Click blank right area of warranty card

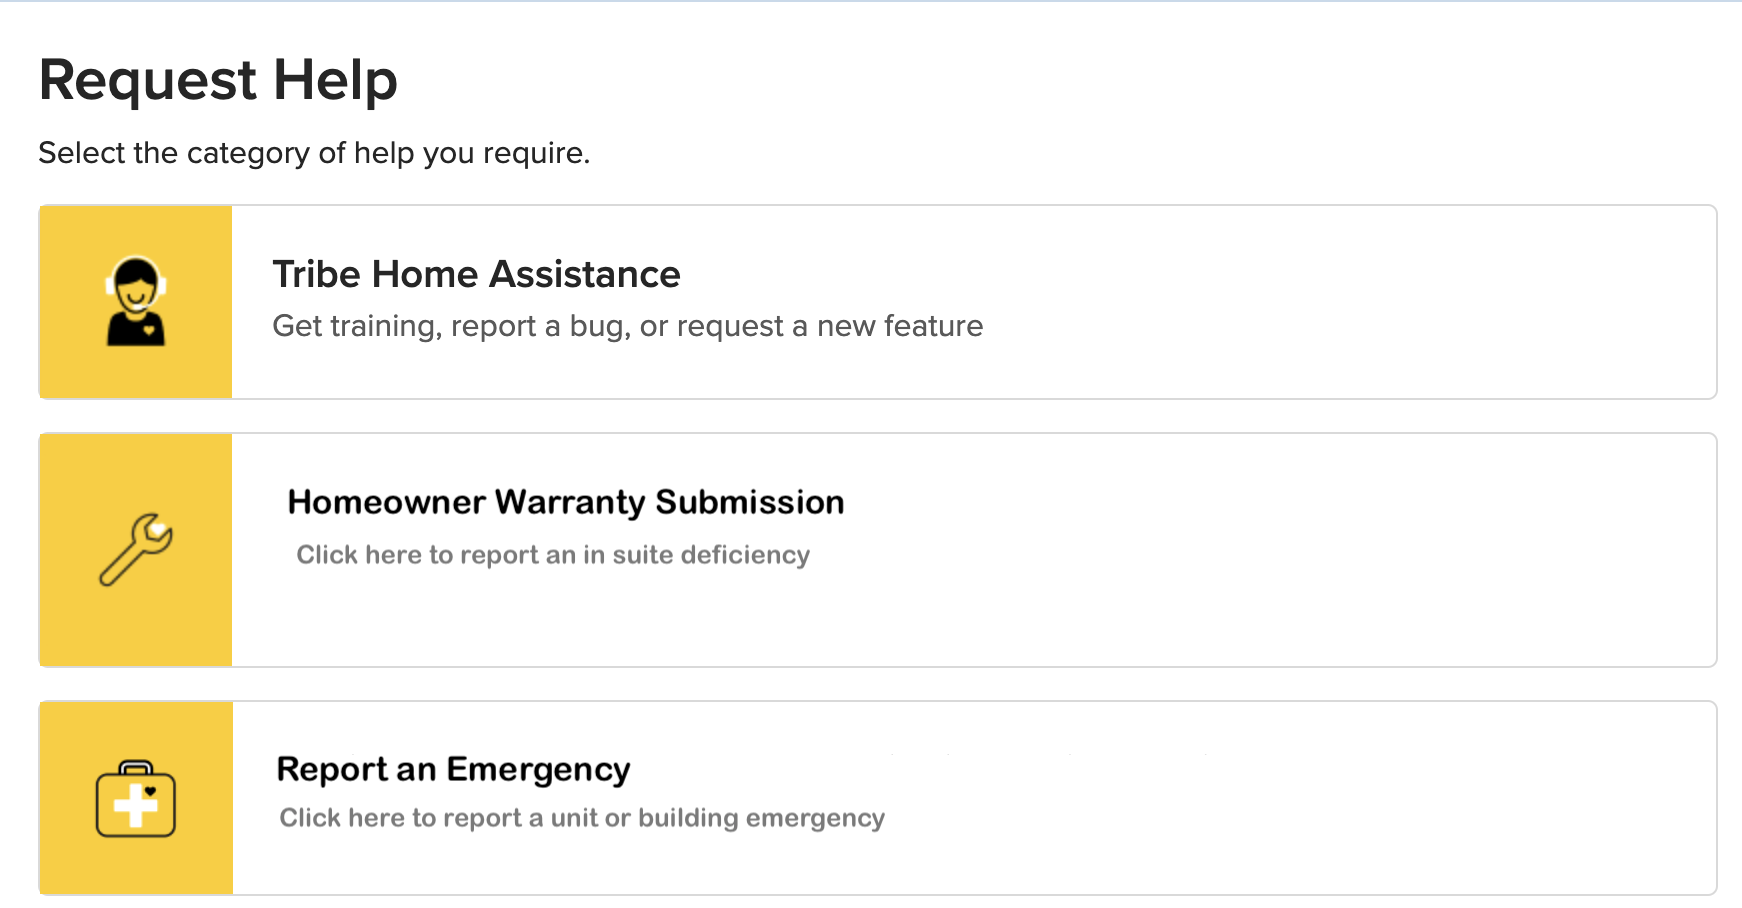pyautogui.click(x=1280, y=550)
